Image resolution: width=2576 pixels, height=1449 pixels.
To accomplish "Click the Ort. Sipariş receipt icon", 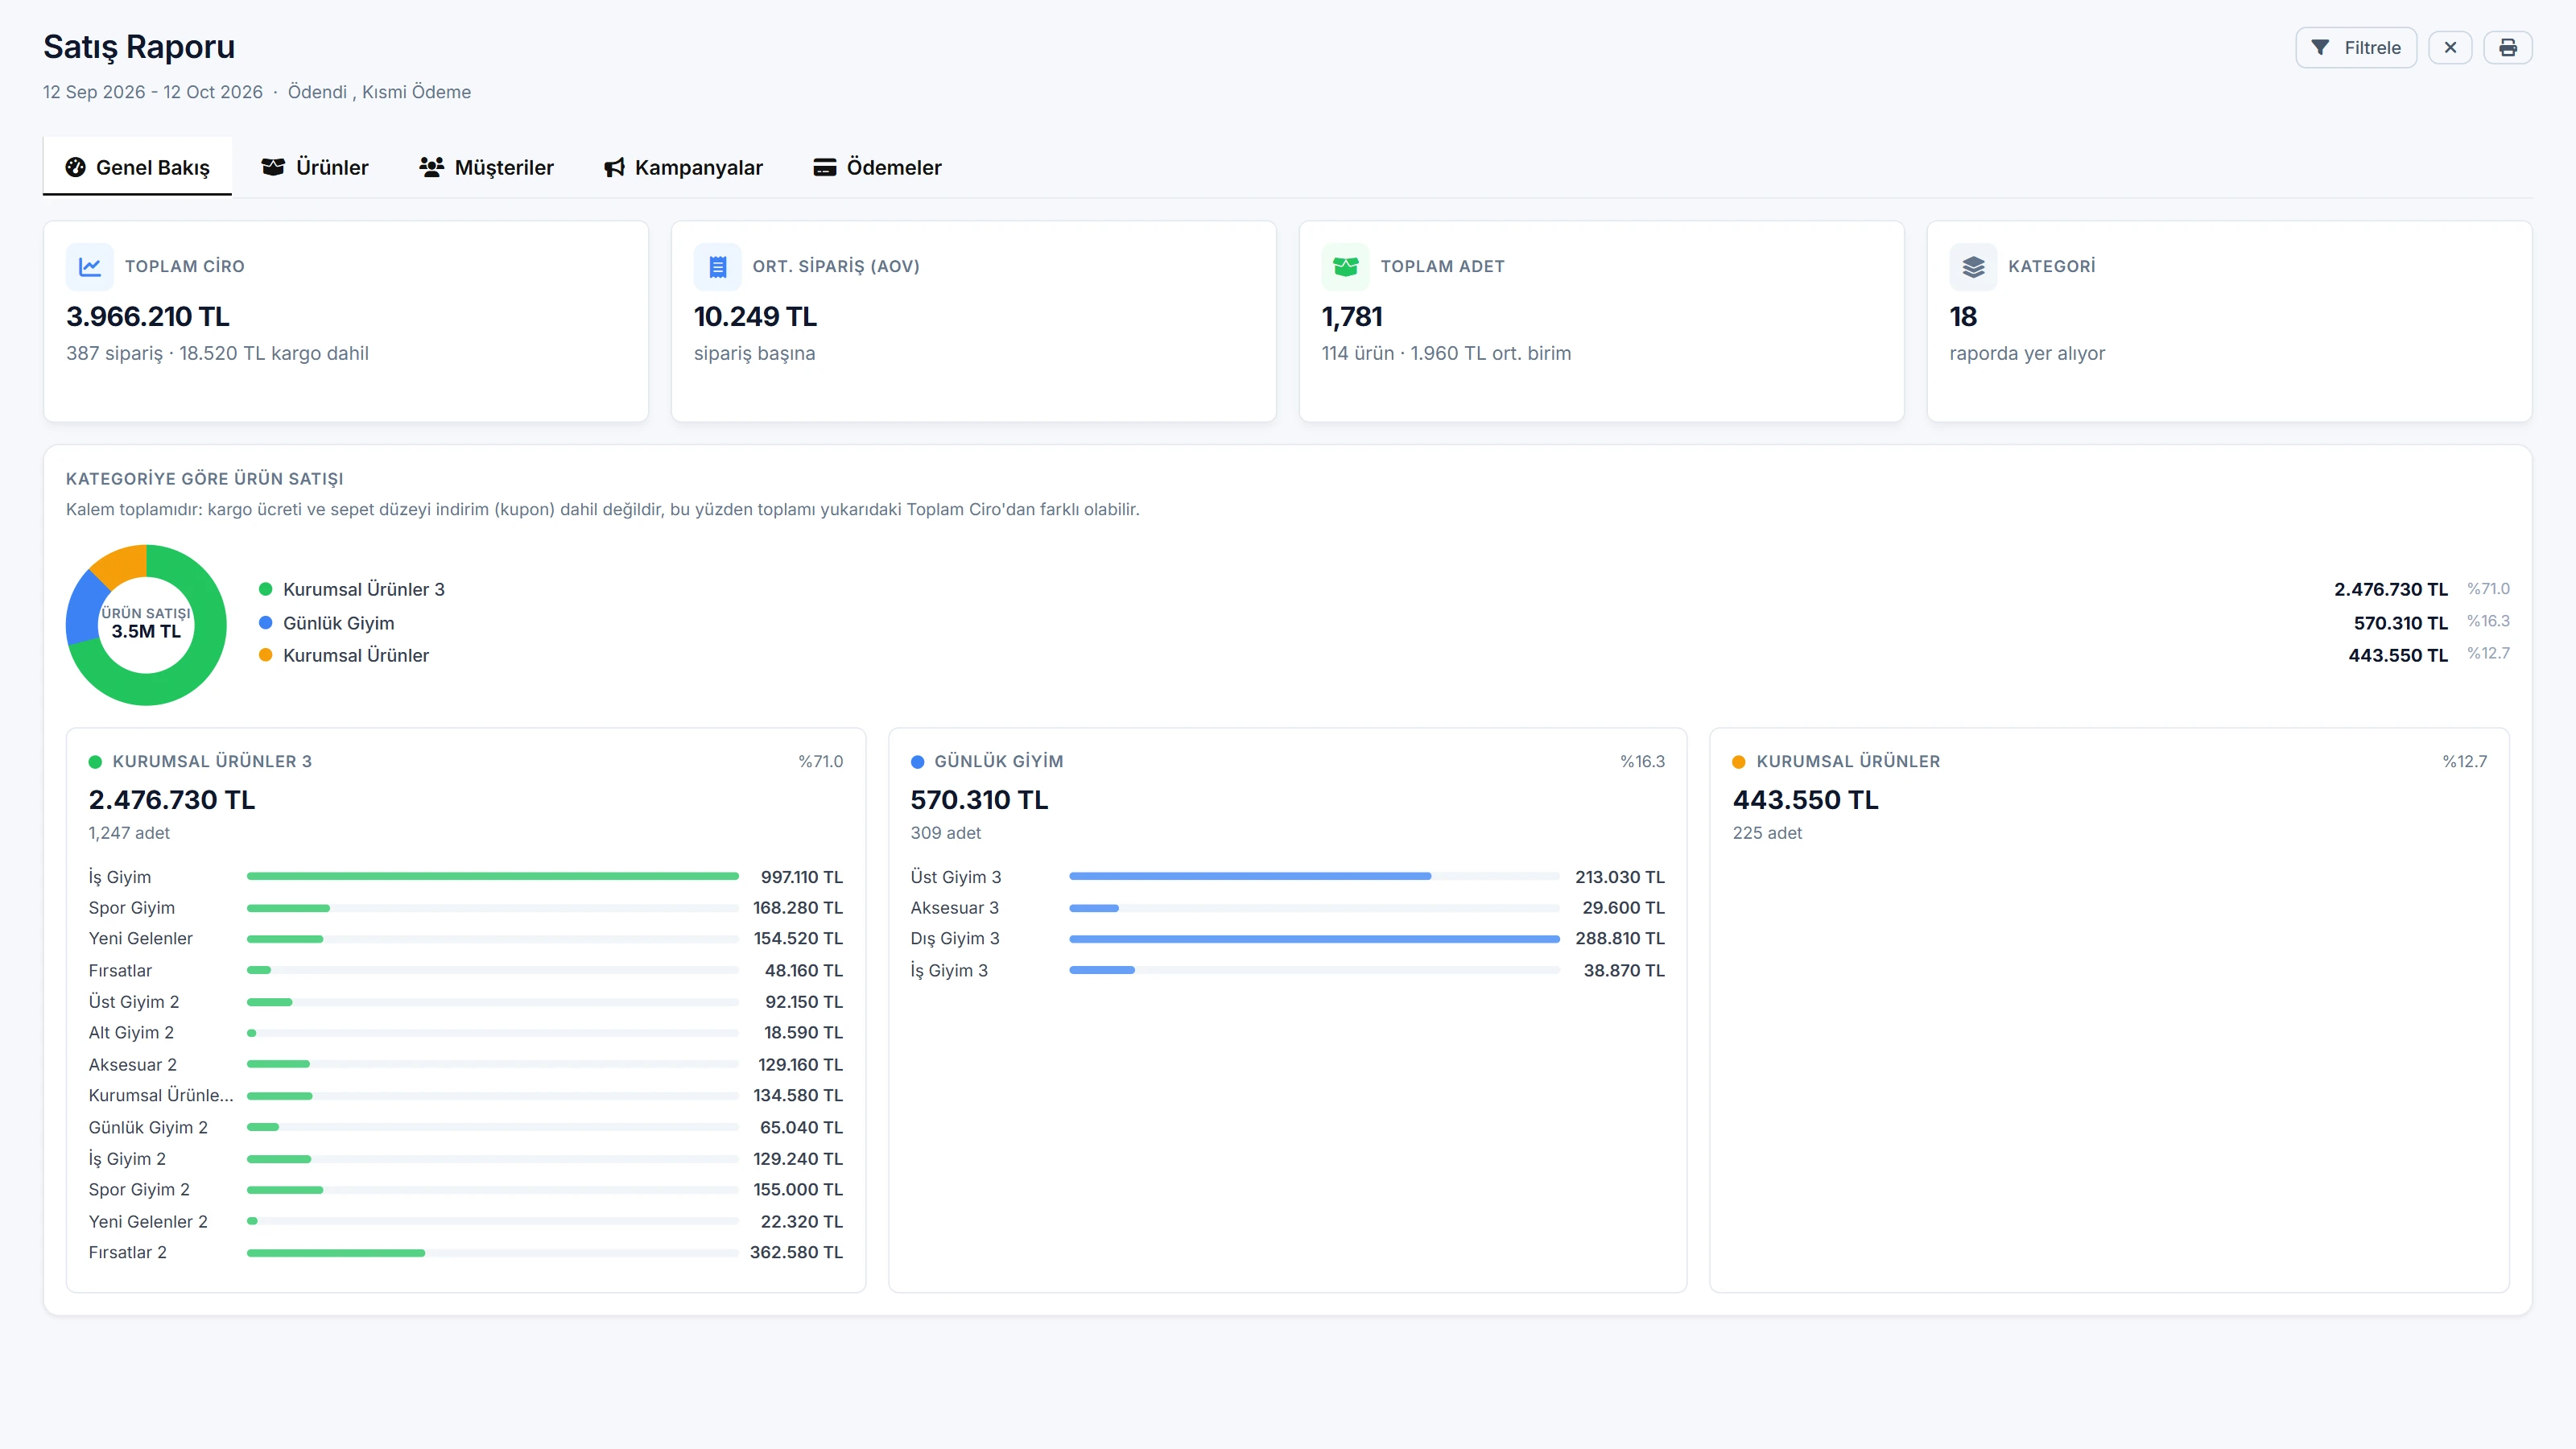I will [x=718, y=267].
